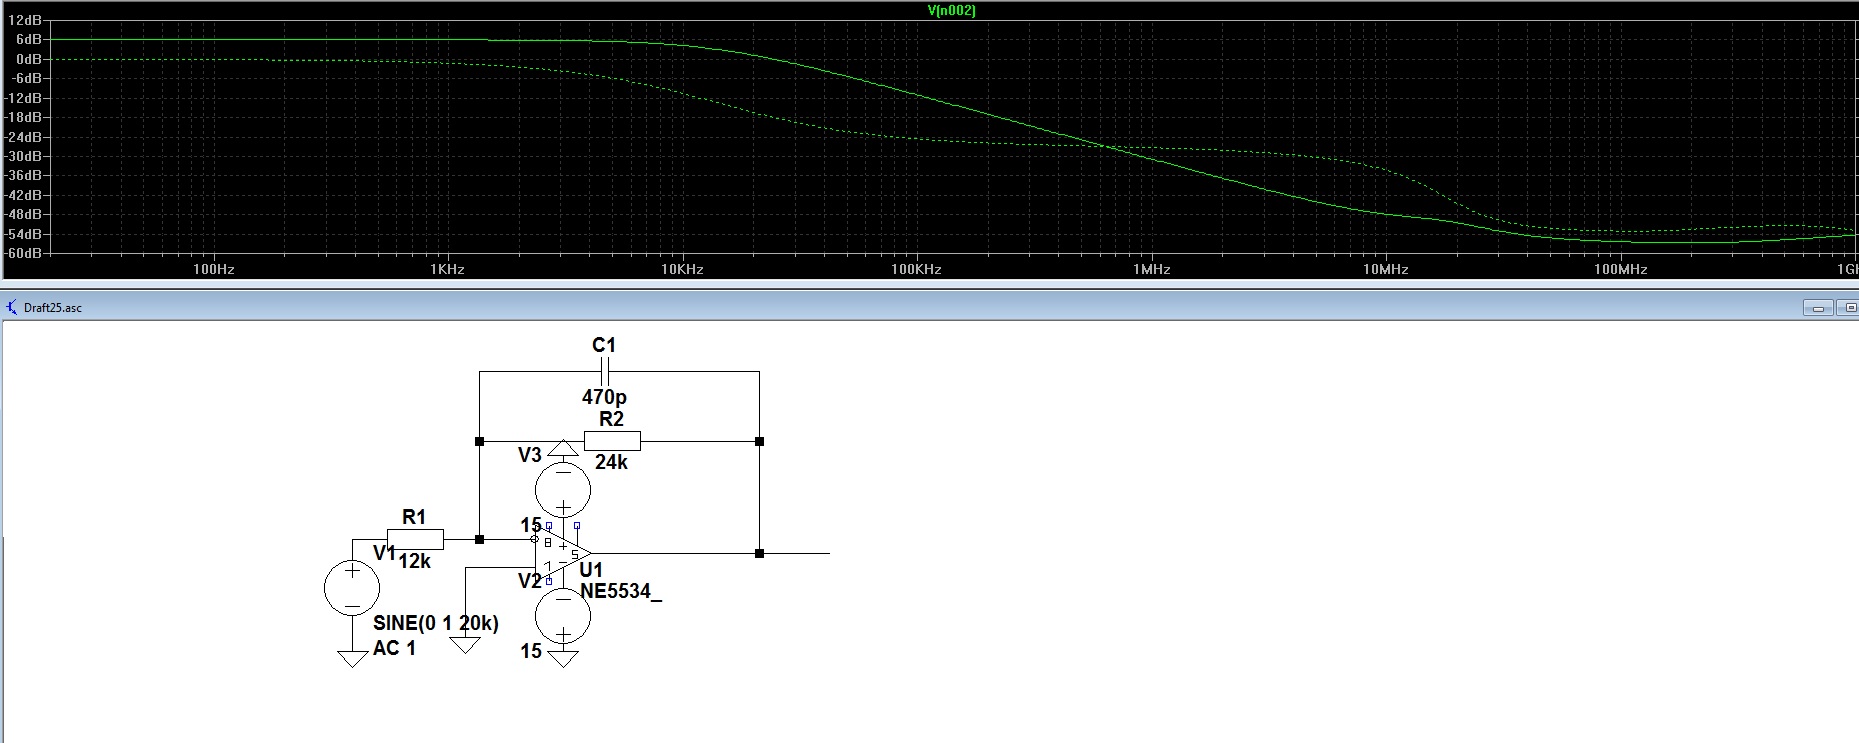Click the 24k resistor value
The width and height of the screenshot is (1859, 743).
click(611, 462)
